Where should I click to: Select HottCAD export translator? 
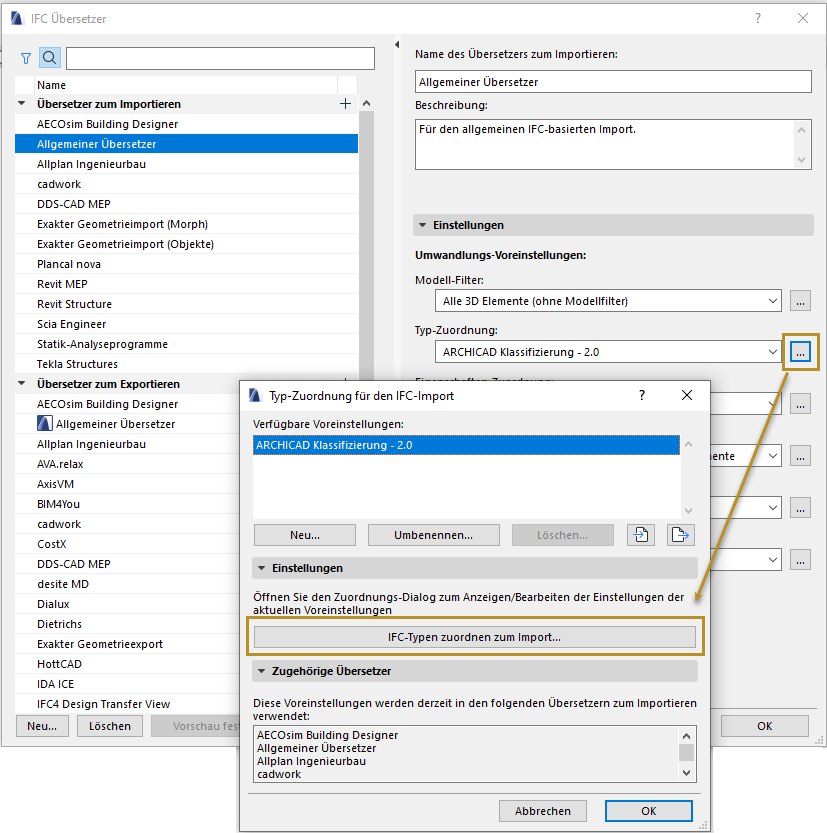127,664
